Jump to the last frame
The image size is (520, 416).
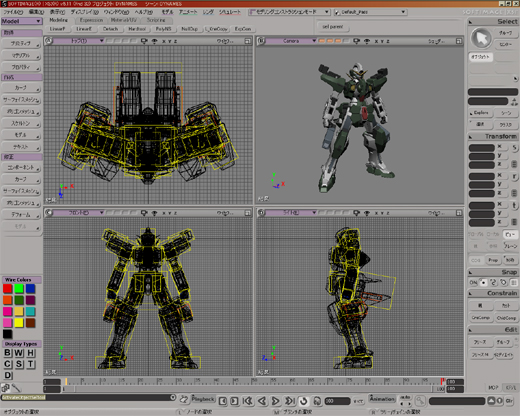pos(289,401)
